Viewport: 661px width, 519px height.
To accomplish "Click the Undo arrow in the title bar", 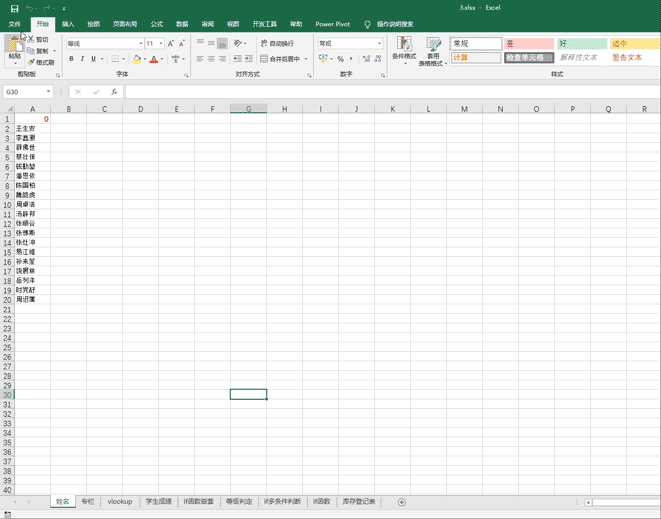I will click(x=30, y=8).
